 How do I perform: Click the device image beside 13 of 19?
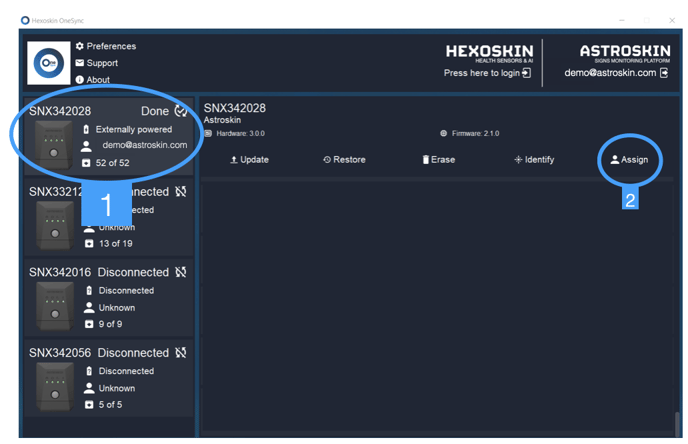(55, 226)
